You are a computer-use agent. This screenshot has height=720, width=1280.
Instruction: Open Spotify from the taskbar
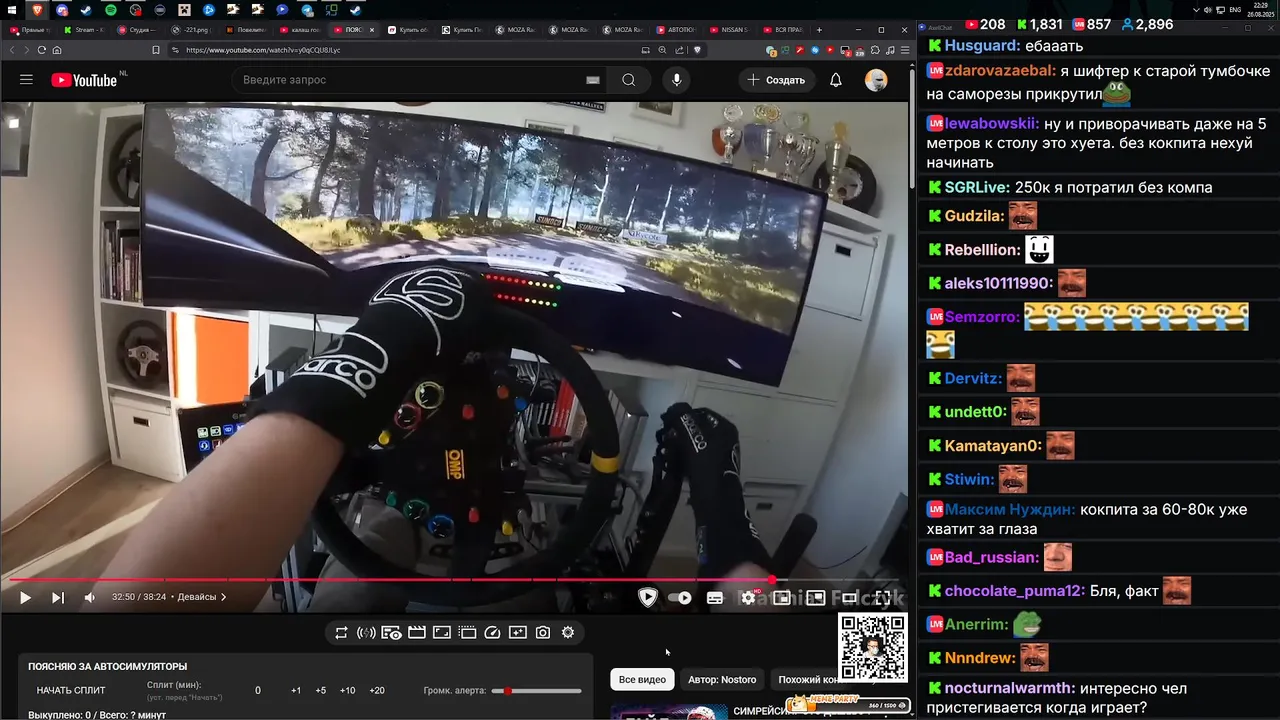click(110, 9)
